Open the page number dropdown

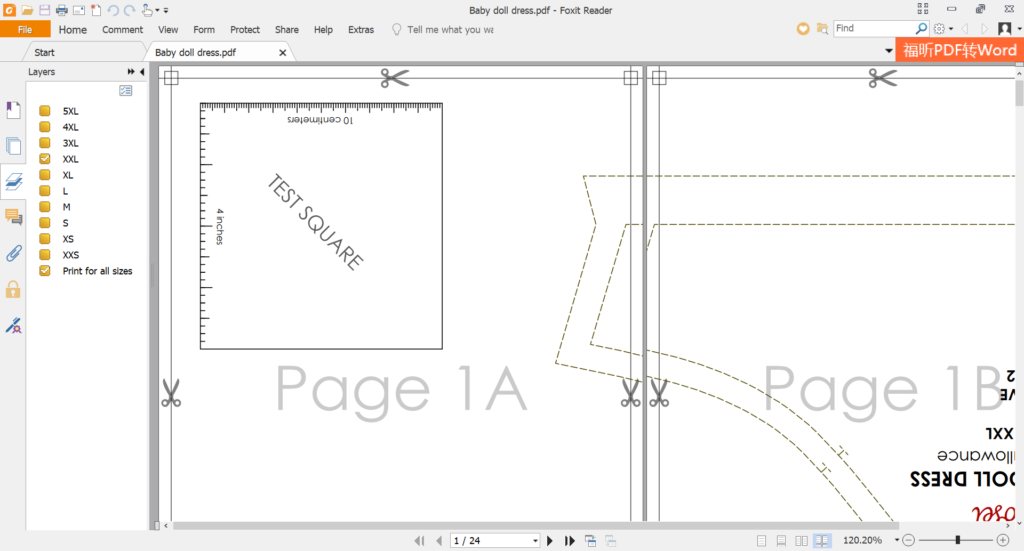[535, 541]
